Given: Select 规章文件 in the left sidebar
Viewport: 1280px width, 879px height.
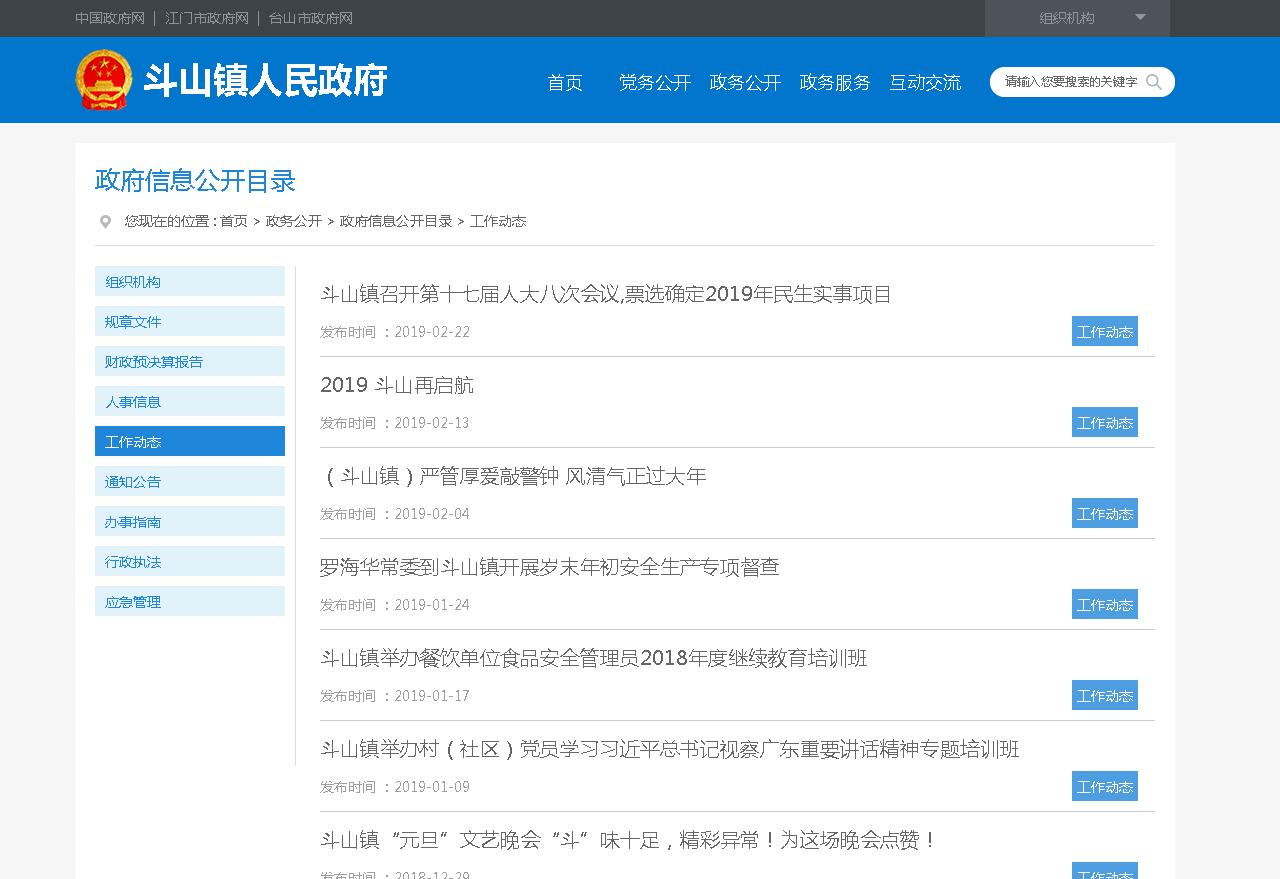Looking at the screenshot, I should [189, 322].
